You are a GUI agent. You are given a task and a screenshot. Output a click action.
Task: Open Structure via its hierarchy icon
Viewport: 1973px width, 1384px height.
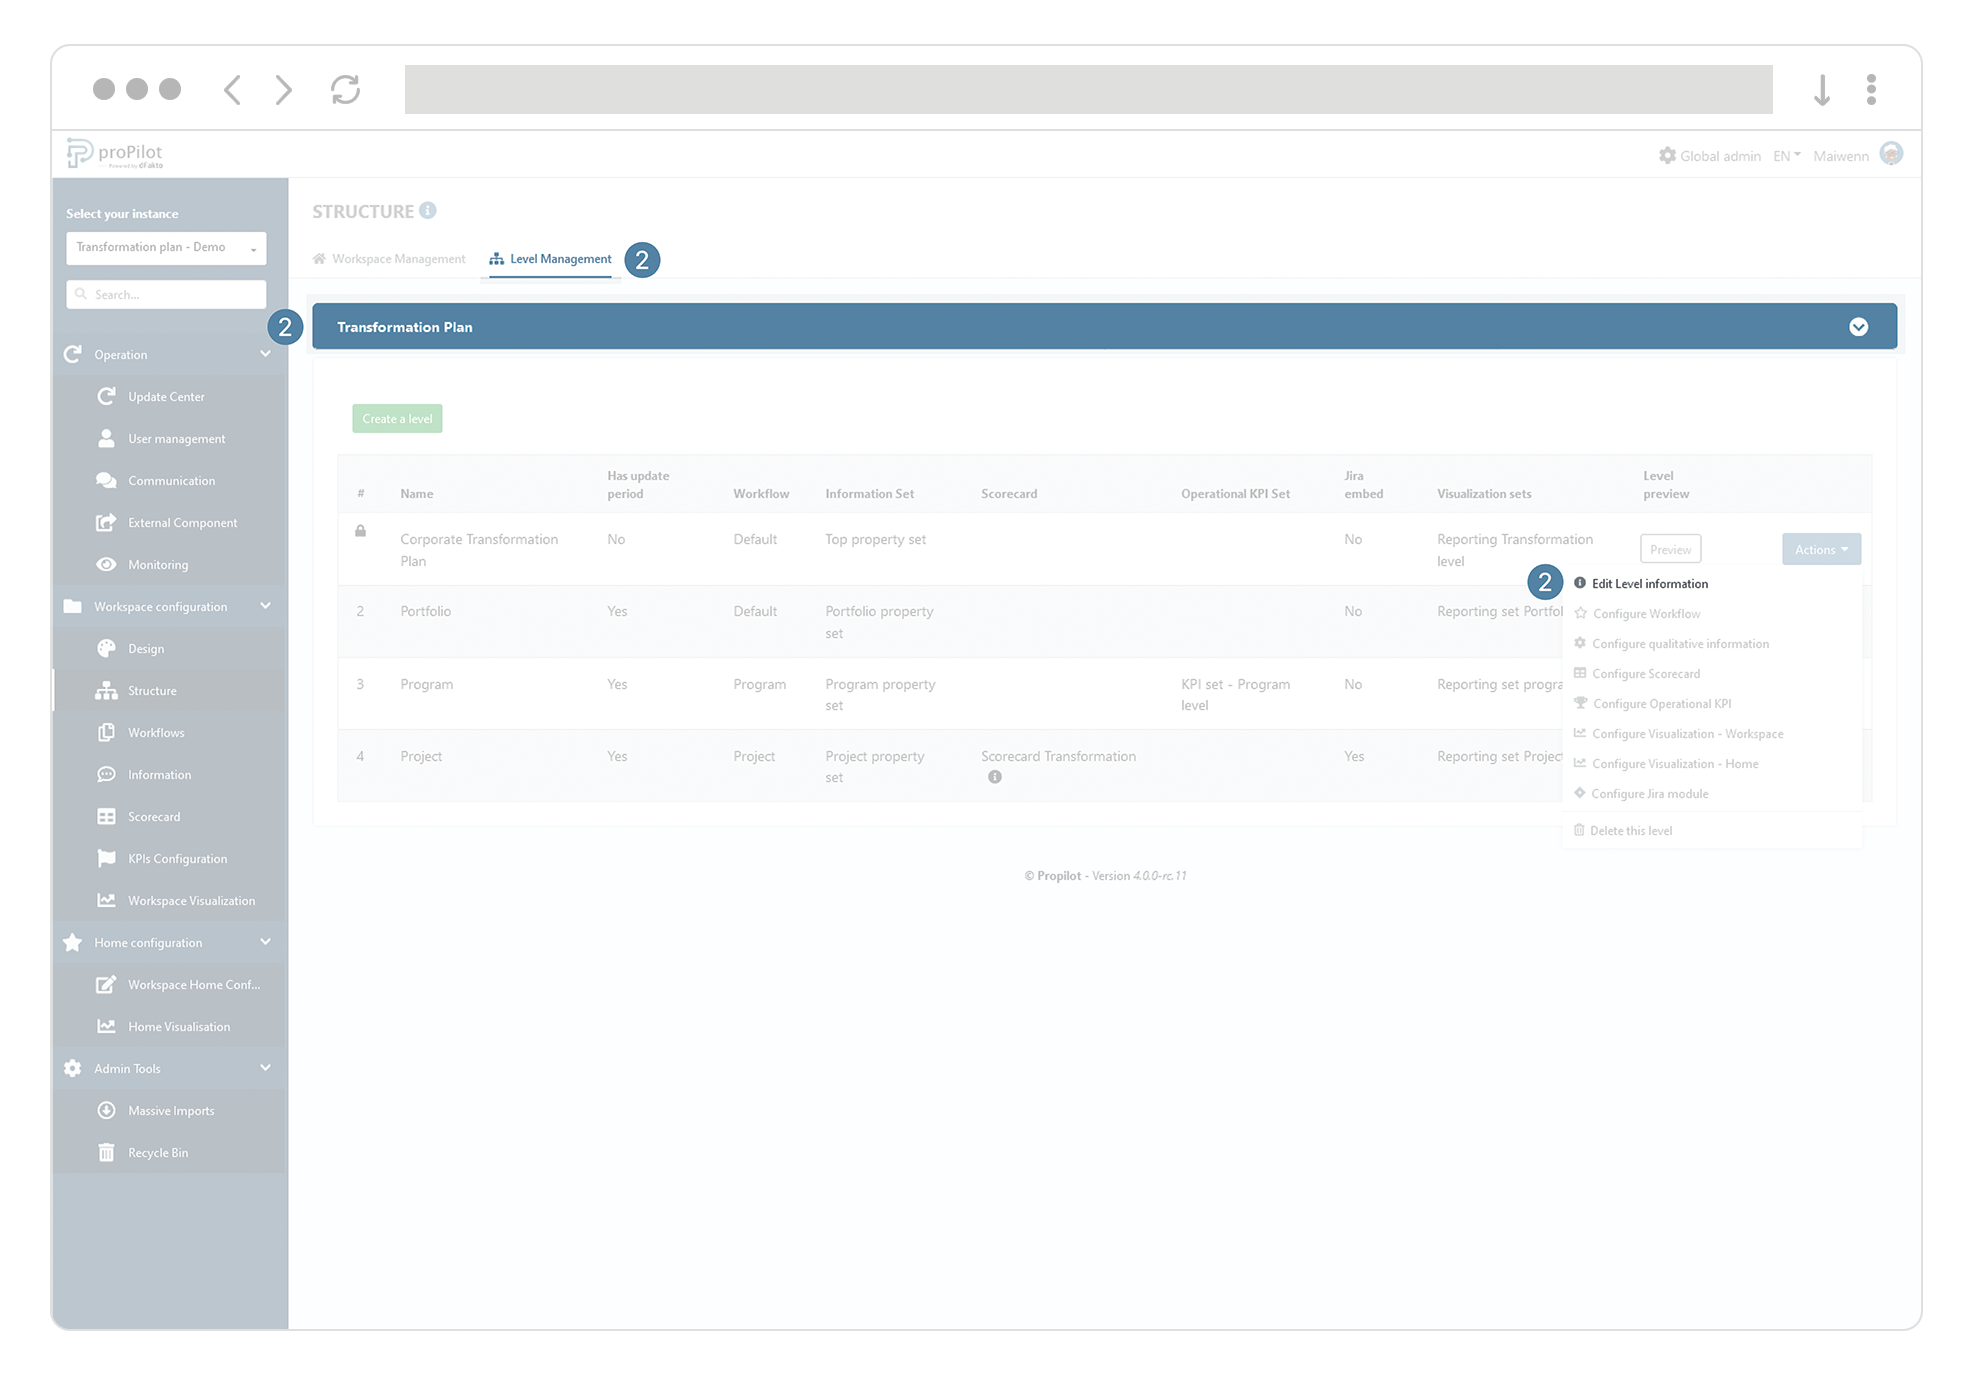pos(106,691)
